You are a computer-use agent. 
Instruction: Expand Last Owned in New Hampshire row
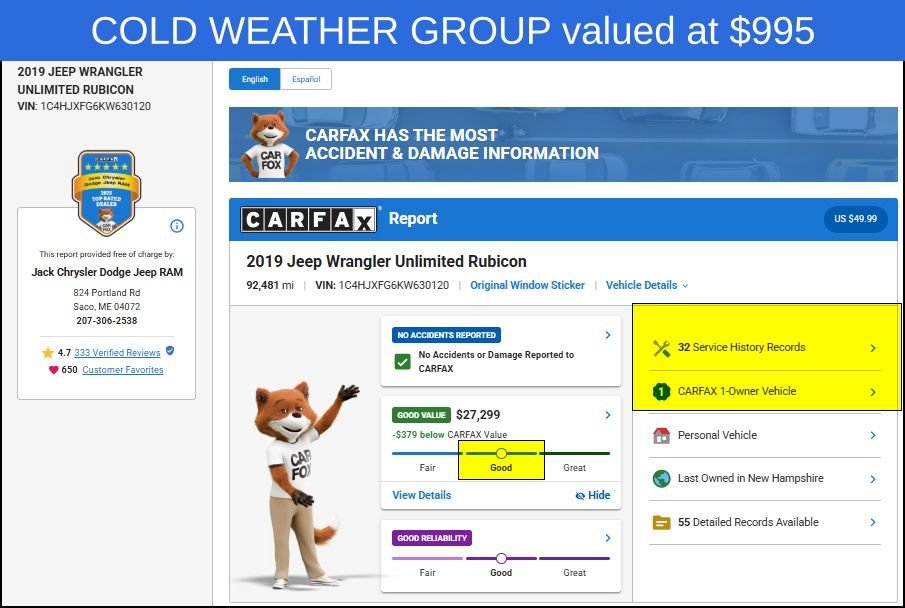(x=765, y=479)
